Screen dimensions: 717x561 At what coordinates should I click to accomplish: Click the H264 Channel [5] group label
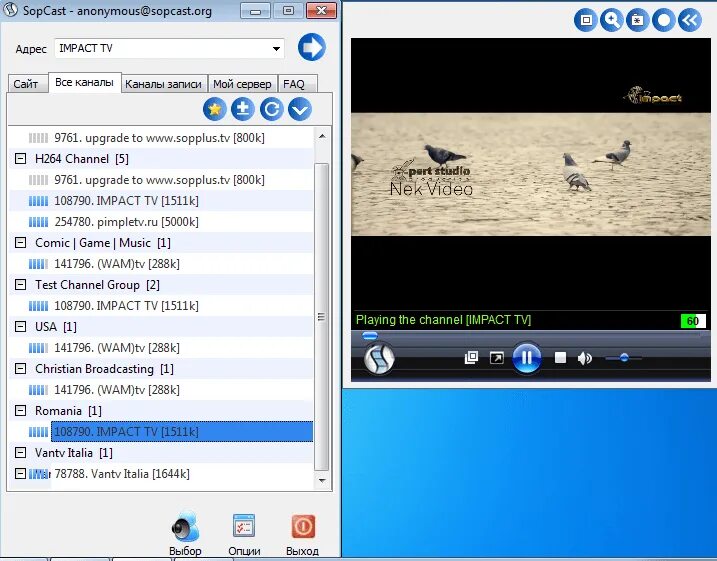[81, 159]
